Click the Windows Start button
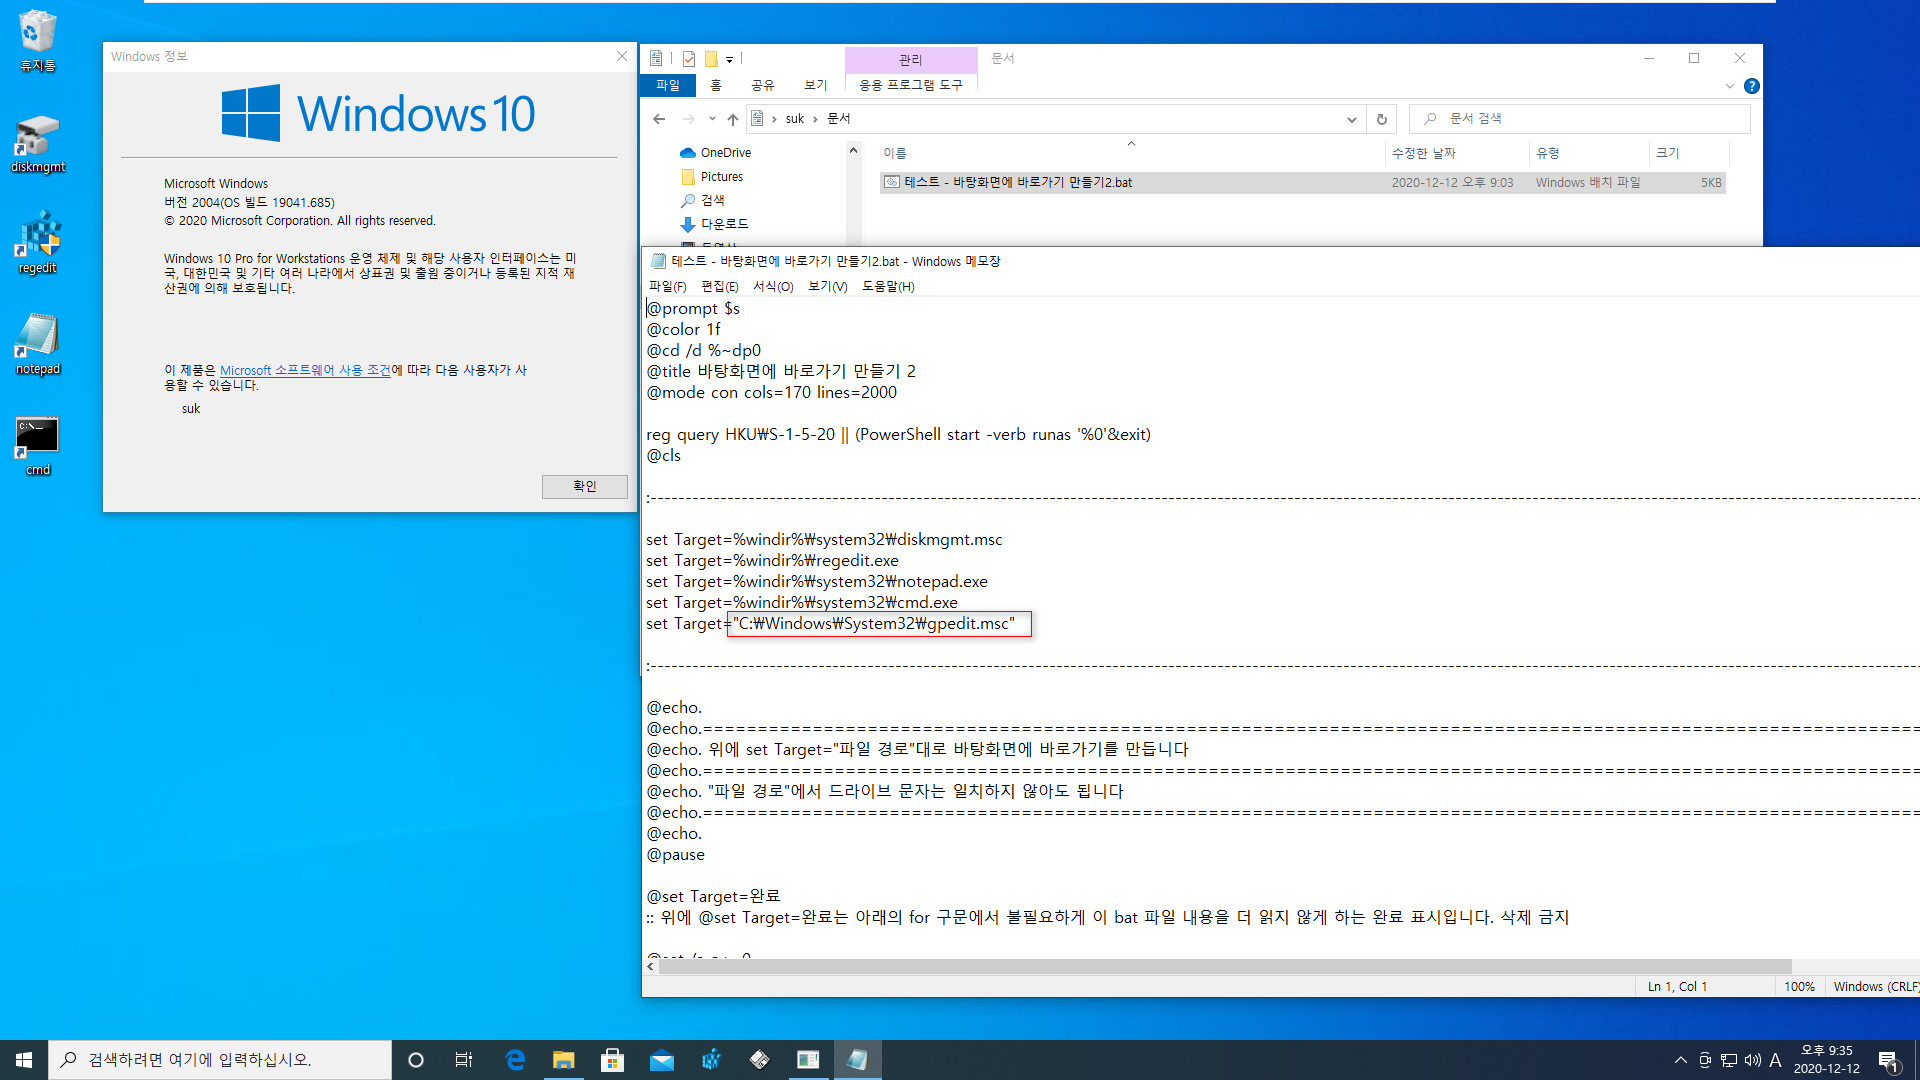Viewport: 1920px width, 1080px height. (24, 1060)
